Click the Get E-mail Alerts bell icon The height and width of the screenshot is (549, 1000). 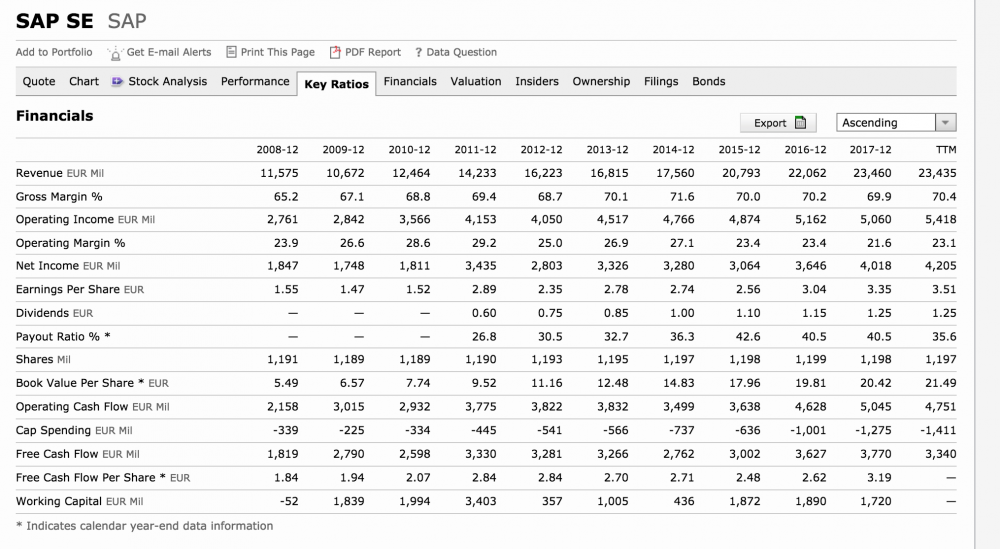click(x=113, y=53)
